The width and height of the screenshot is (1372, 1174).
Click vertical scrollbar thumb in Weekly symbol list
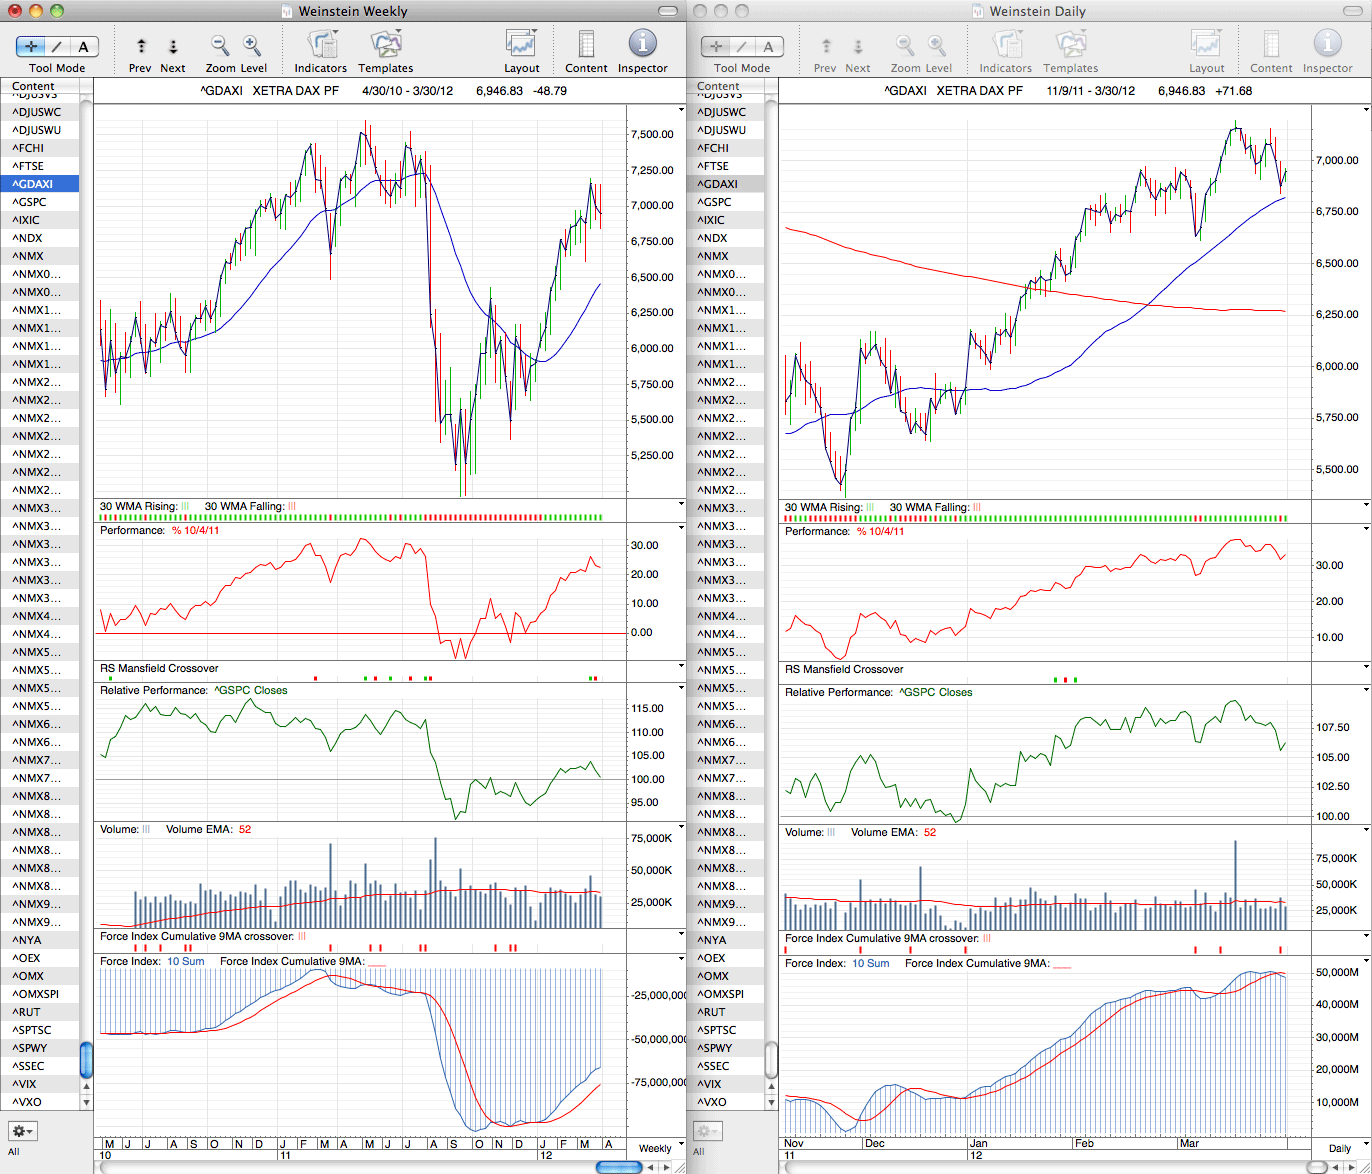pyautogui.click(x=86, y=1059)
